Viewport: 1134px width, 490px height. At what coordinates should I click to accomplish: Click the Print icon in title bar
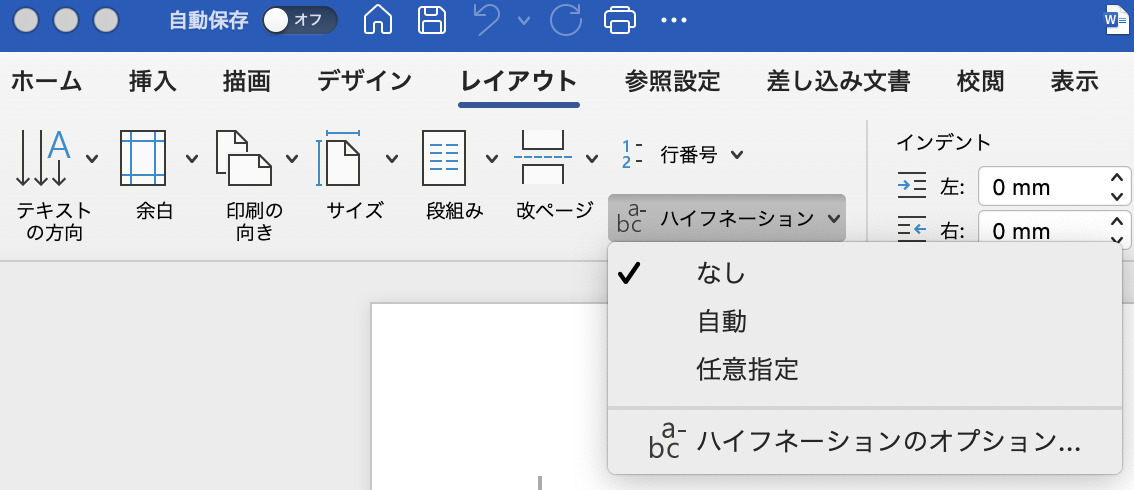(620, 20)
